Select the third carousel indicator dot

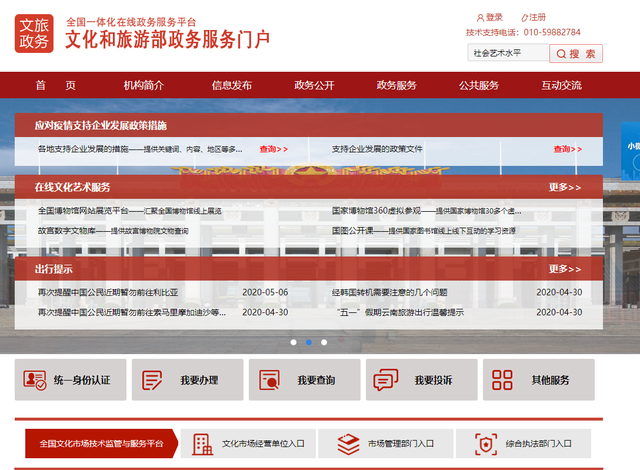pyautogui.click(x=325, y=342)
